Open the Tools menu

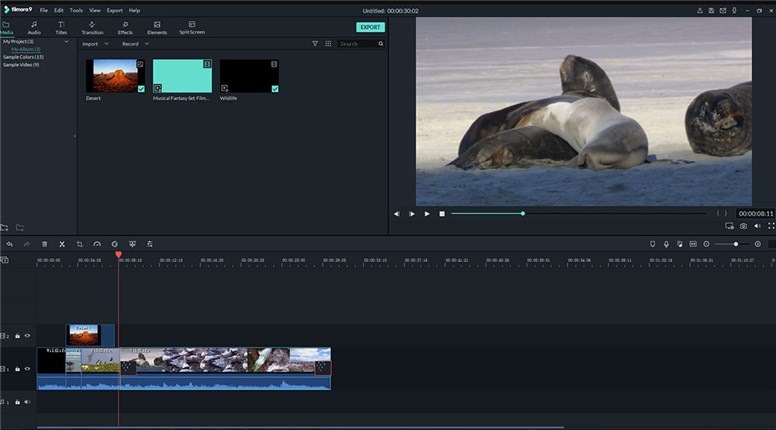(x=76, y=10)
